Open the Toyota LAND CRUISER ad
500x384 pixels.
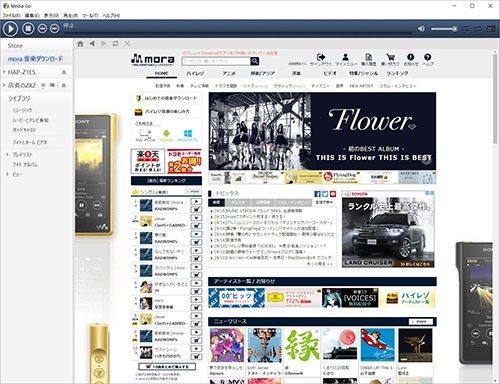point(388,229)
